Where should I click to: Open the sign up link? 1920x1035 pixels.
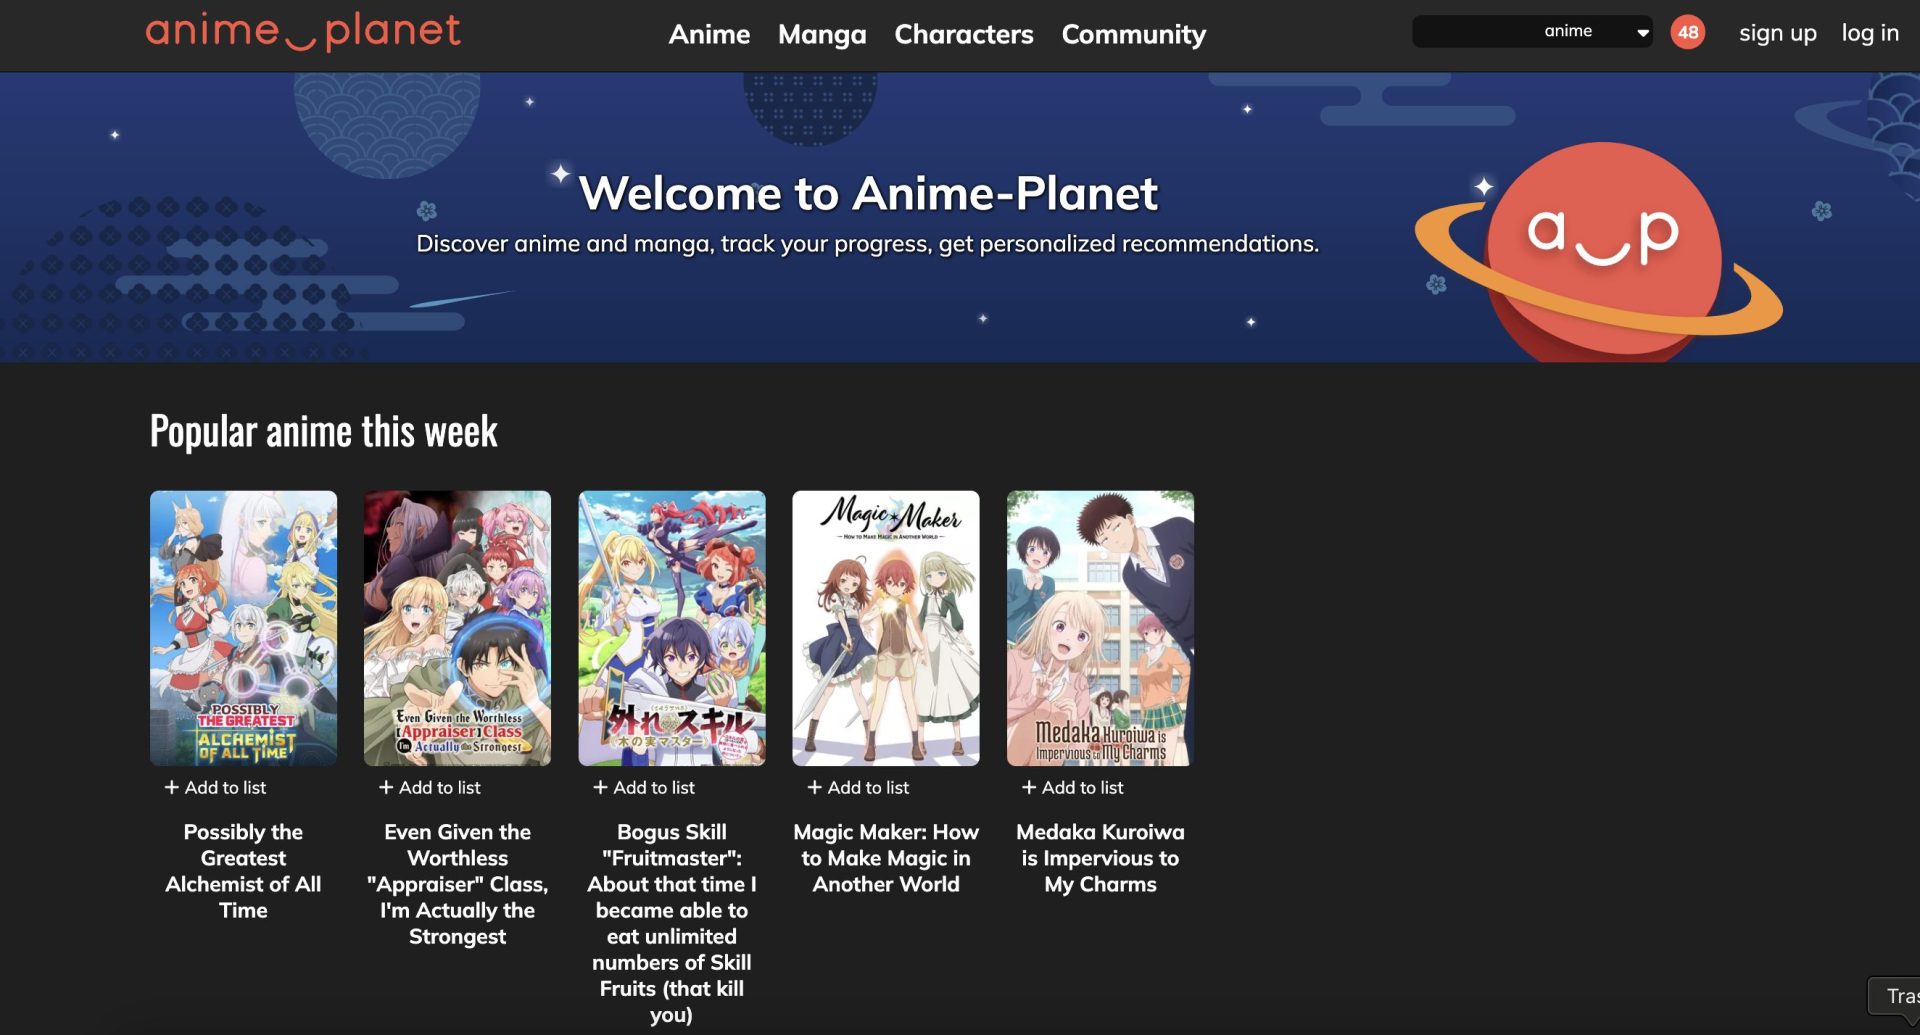coord(1777,33)
